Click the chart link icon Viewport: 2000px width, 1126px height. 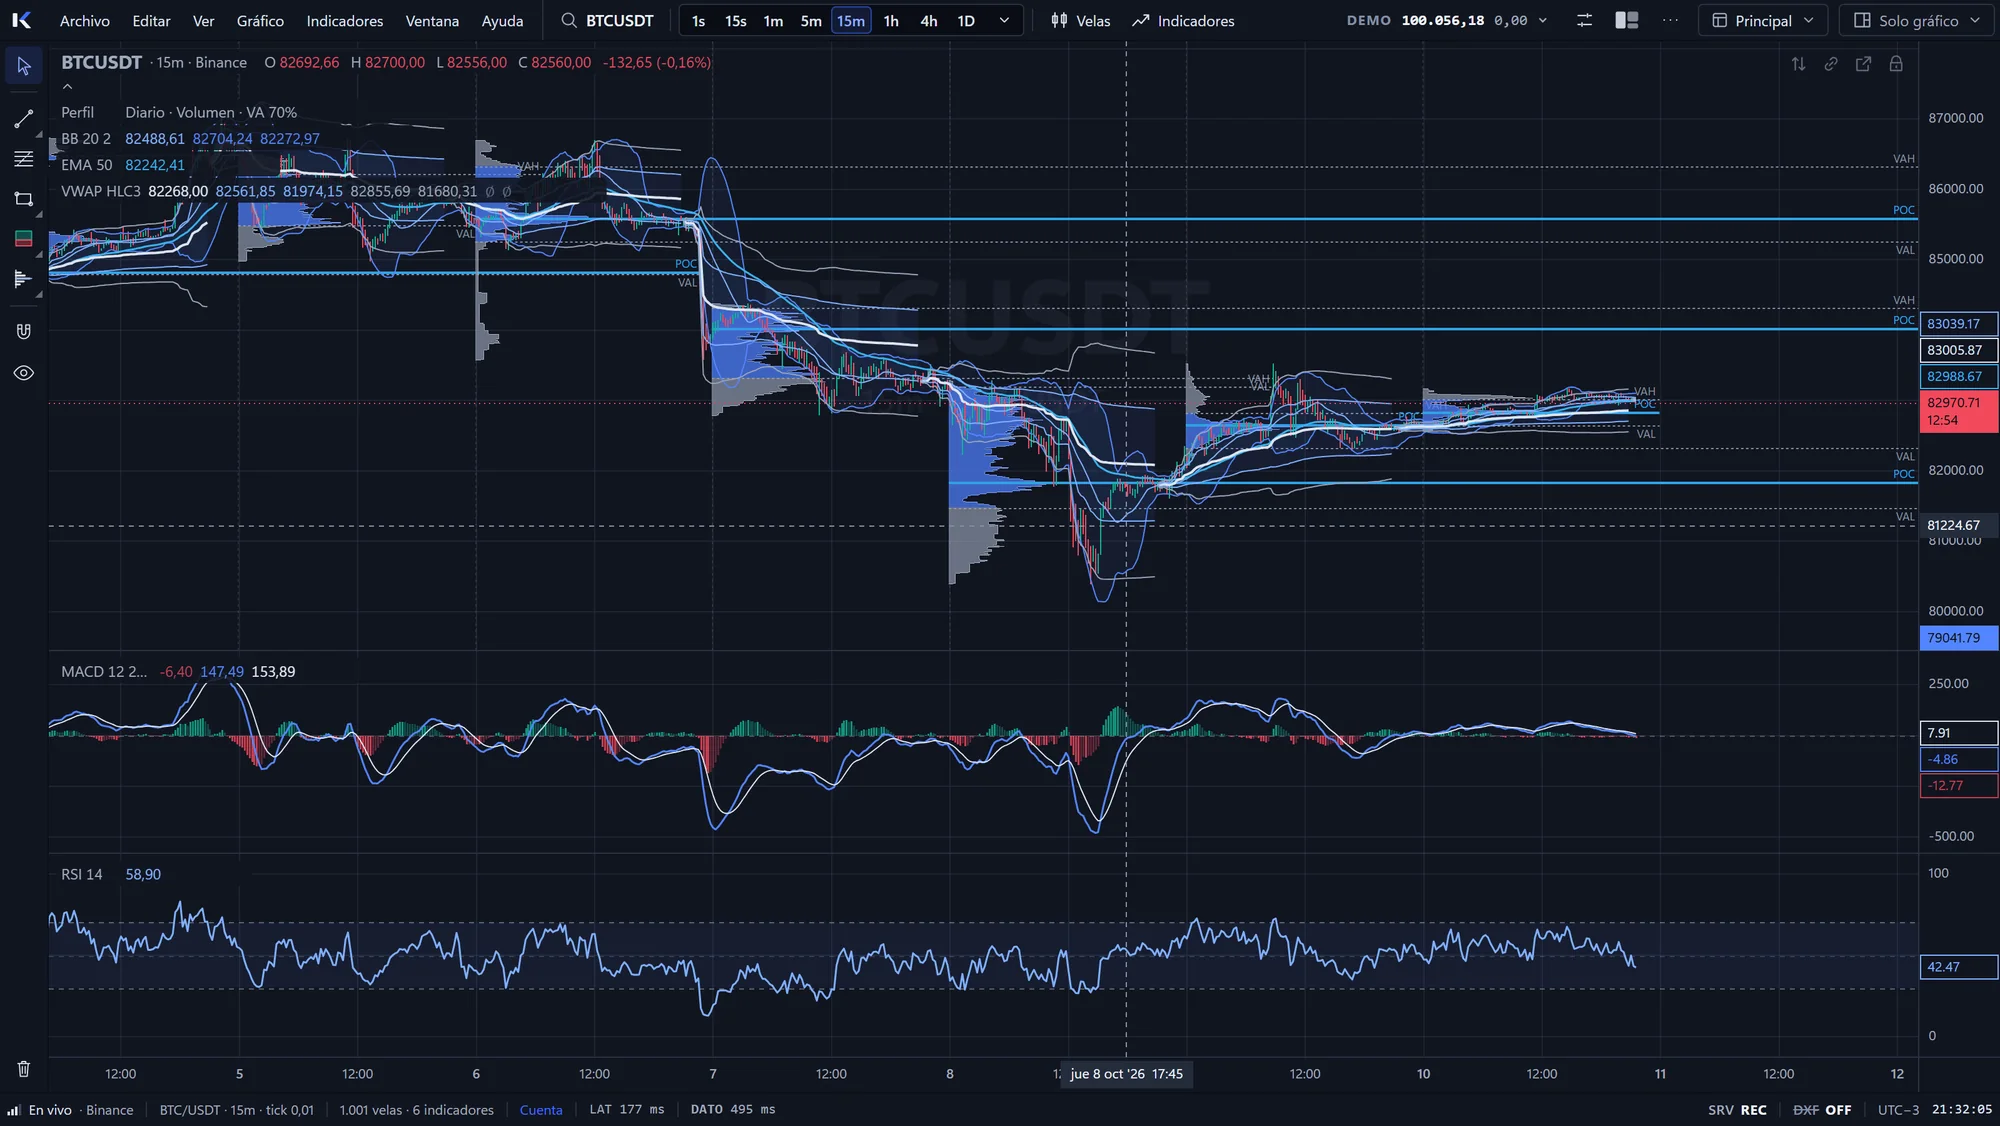pyautogui.click(x=1831, y=64)
